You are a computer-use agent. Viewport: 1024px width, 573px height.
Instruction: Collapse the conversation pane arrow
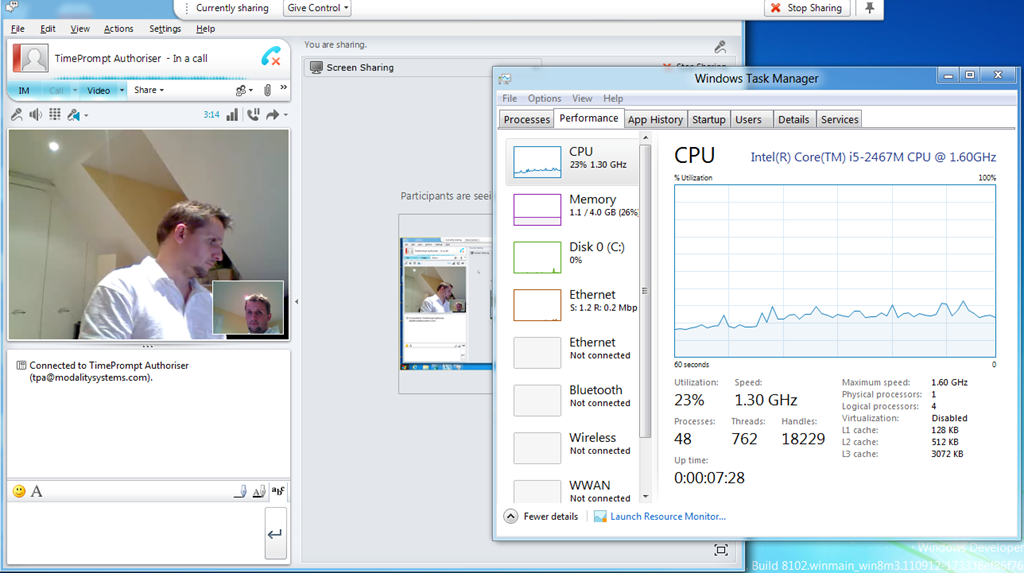coord(296,302)
